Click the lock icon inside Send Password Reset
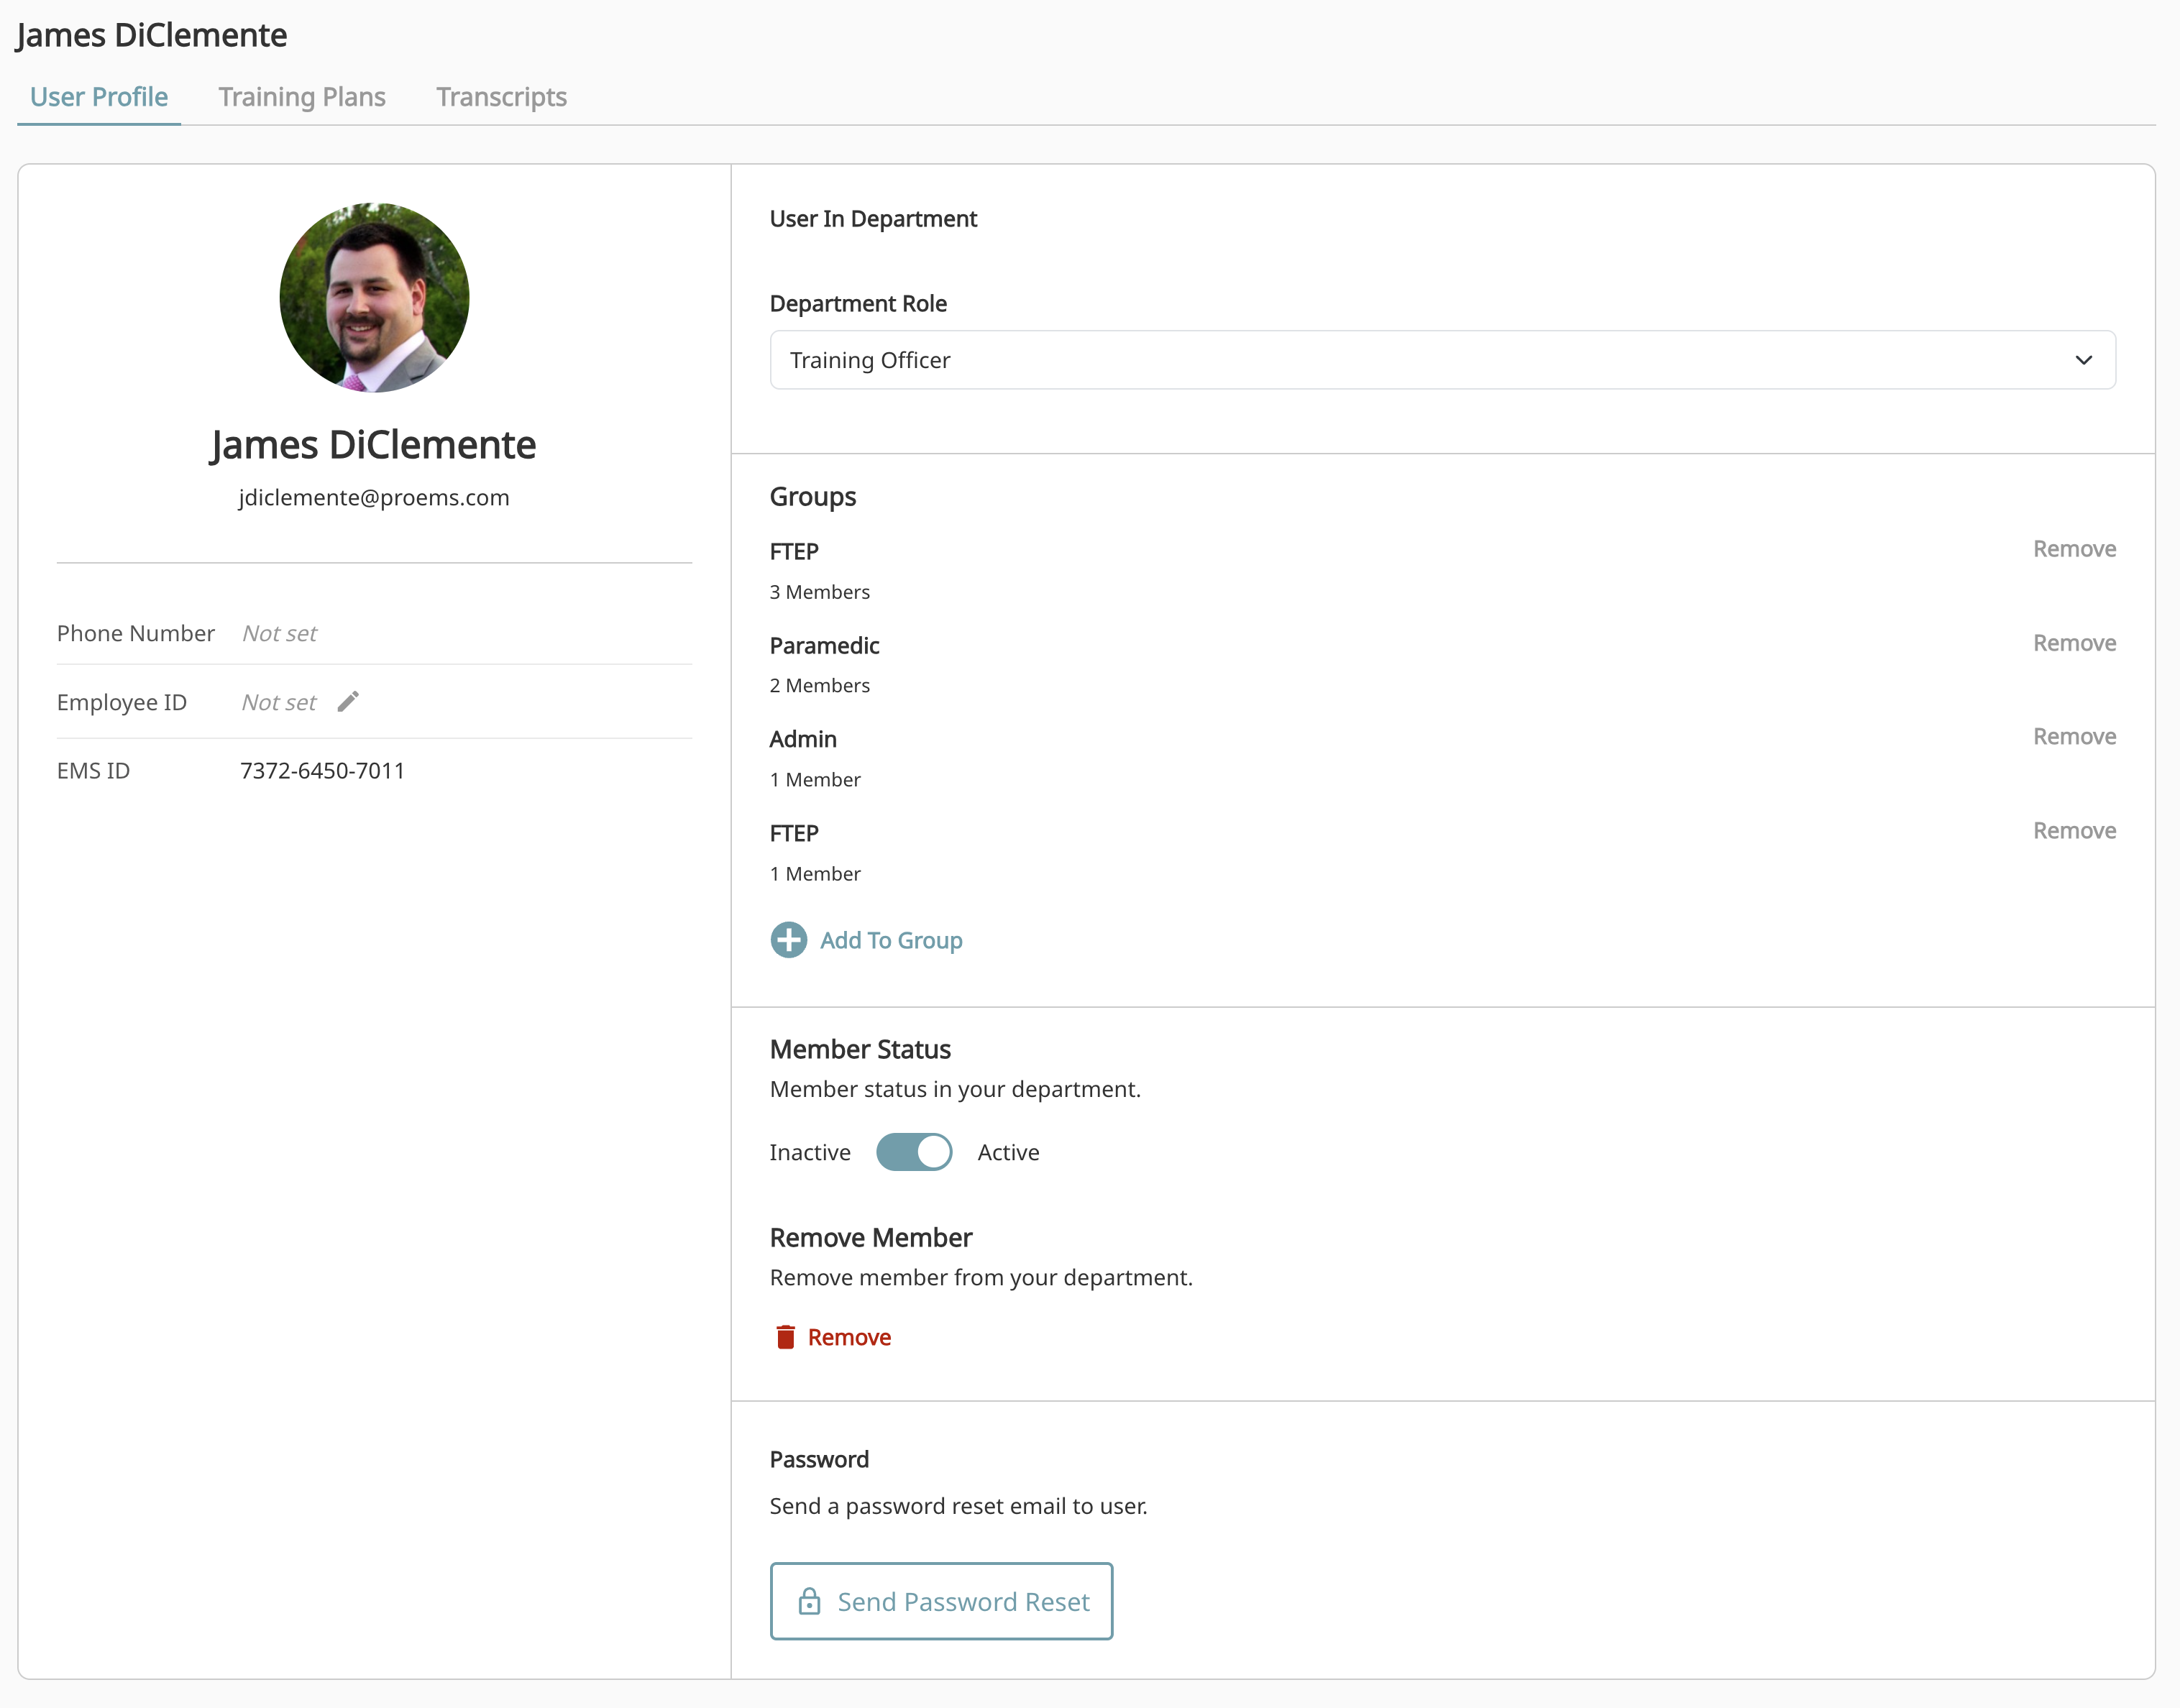This screenshot has height=1708, width=2180. tap(810, 1600)
